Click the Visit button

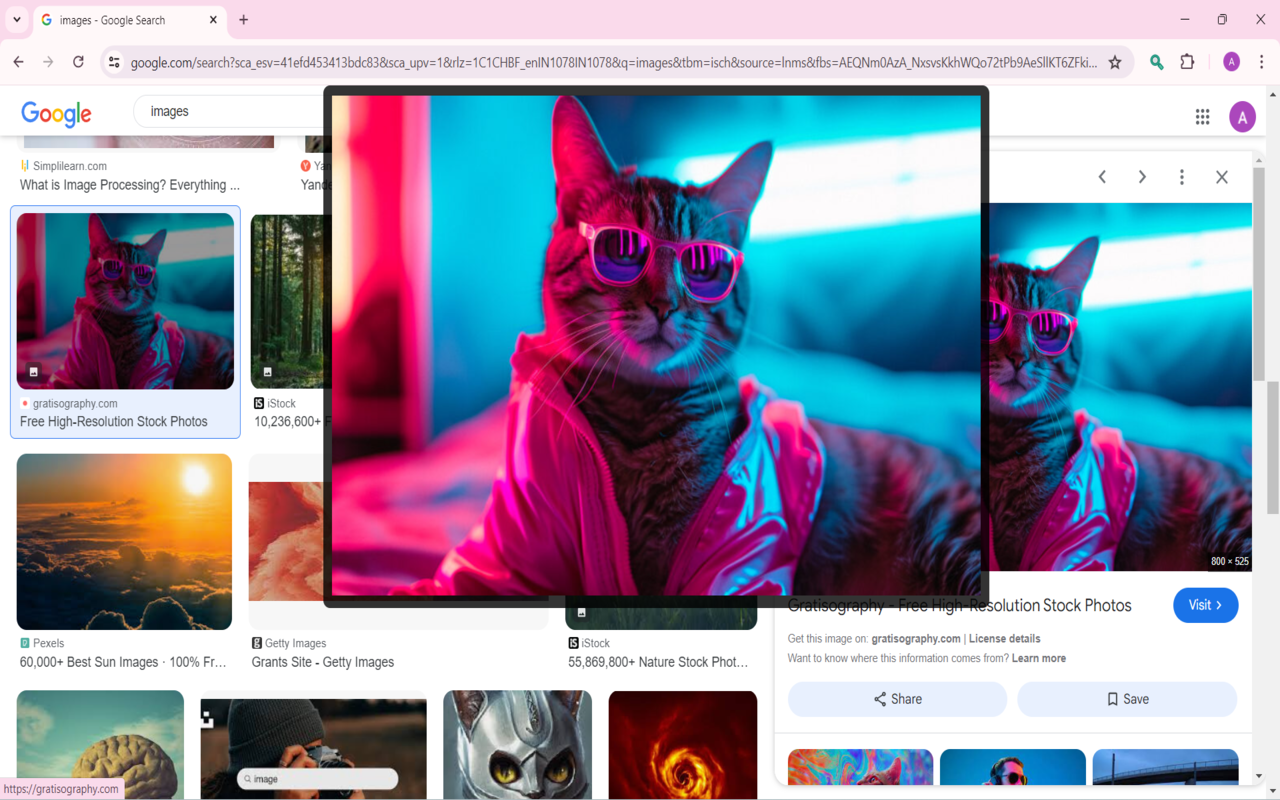tap(1205, 605)
